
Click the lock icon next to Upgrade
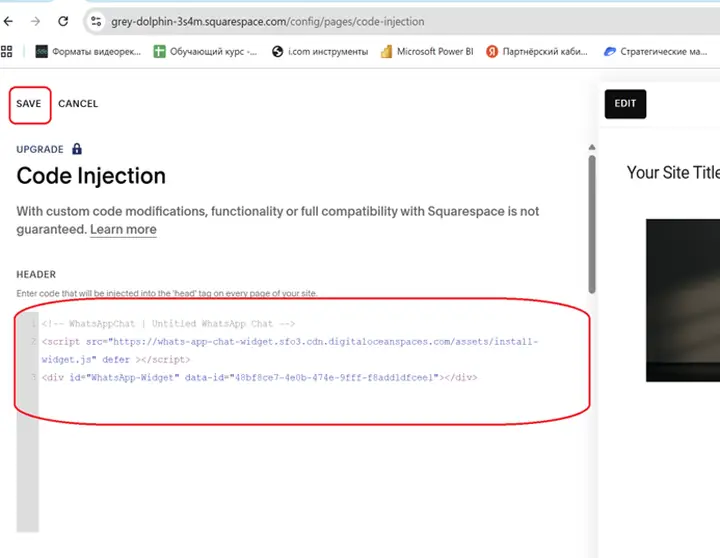pos(77,149)
